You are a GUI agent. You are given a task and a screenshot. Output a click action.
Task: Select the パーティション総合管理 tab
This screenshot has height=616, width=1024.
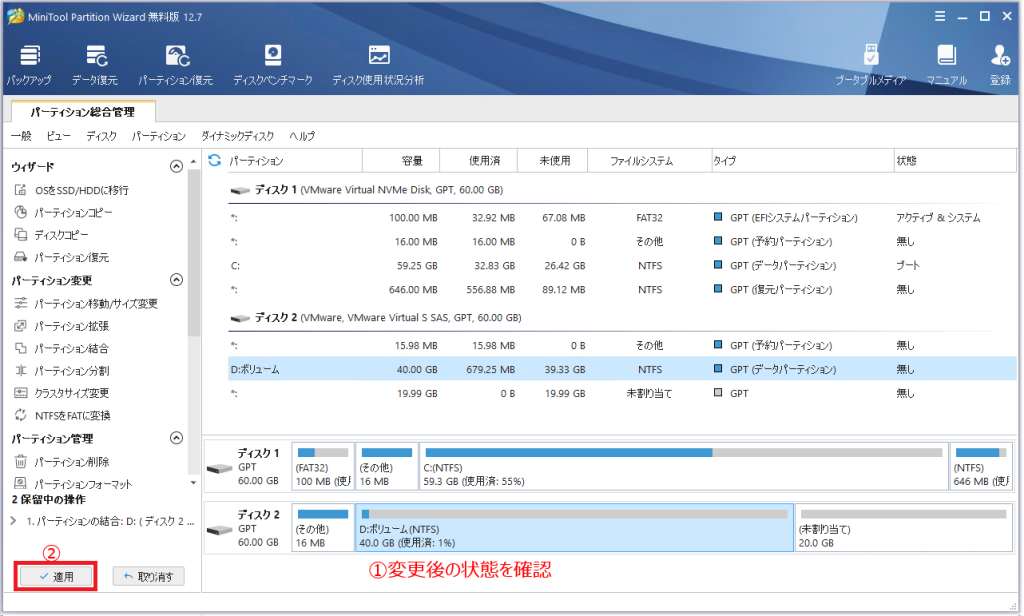coord(83,112)
